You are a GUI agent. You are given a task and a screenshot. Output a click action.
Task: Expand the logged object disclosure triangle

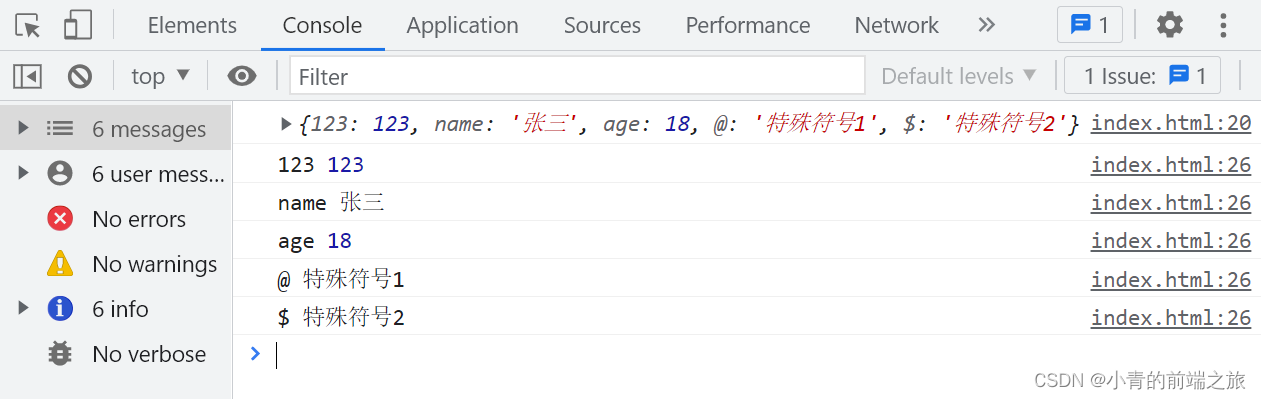point(286,124)
